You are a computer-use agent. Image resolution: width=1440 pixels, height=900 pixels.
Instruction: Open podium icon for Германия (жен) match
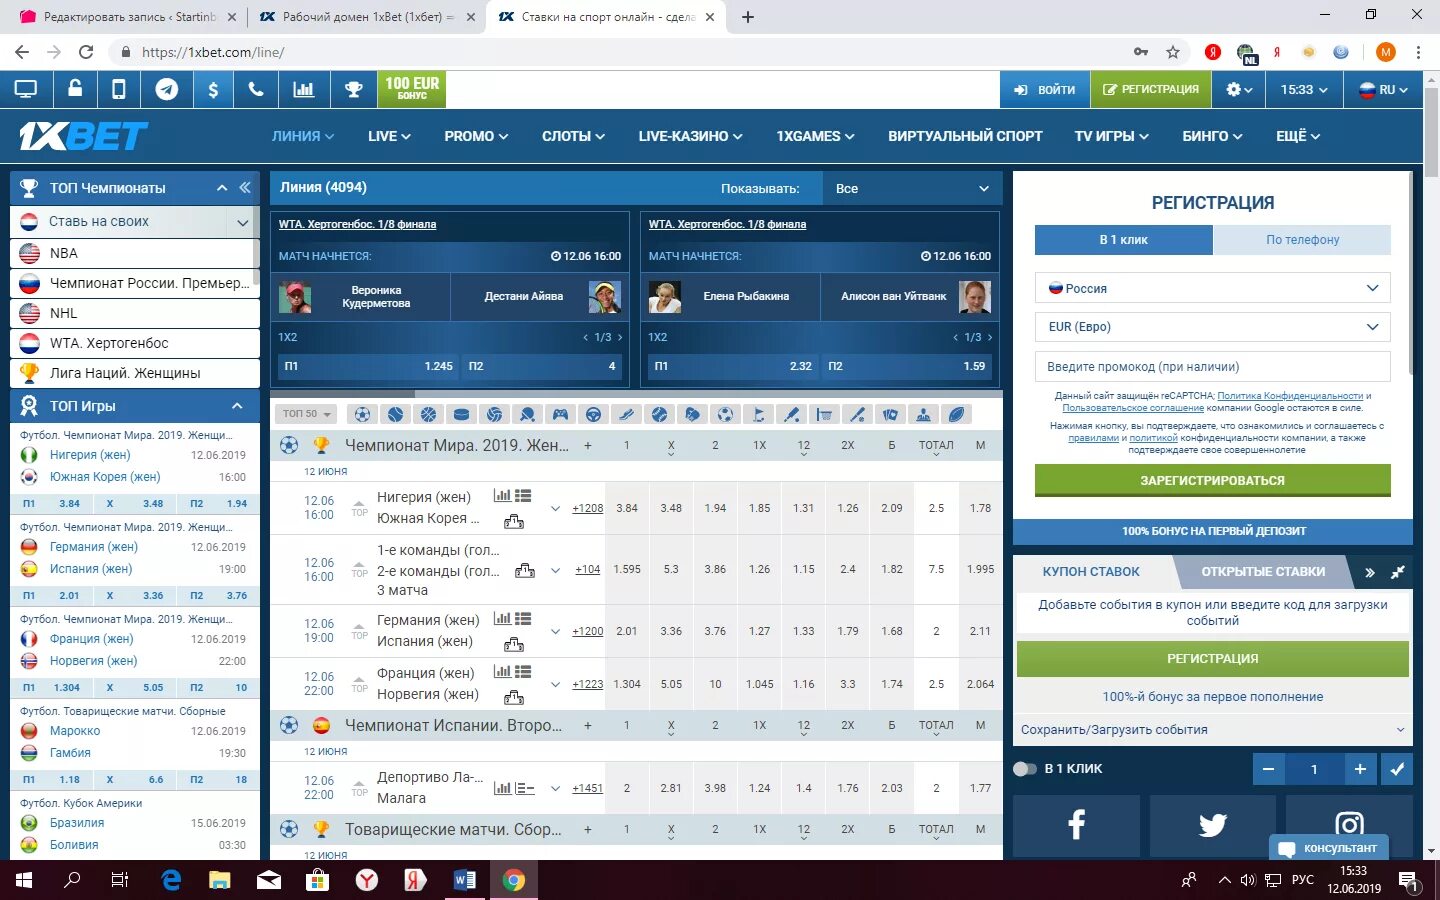[514, 644]
